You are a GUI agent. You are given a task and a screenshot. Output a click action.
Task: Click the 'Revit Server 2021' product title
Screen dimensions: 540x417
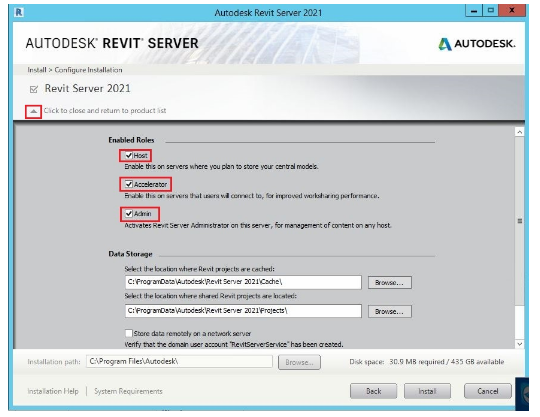click(x=87, y=89)
